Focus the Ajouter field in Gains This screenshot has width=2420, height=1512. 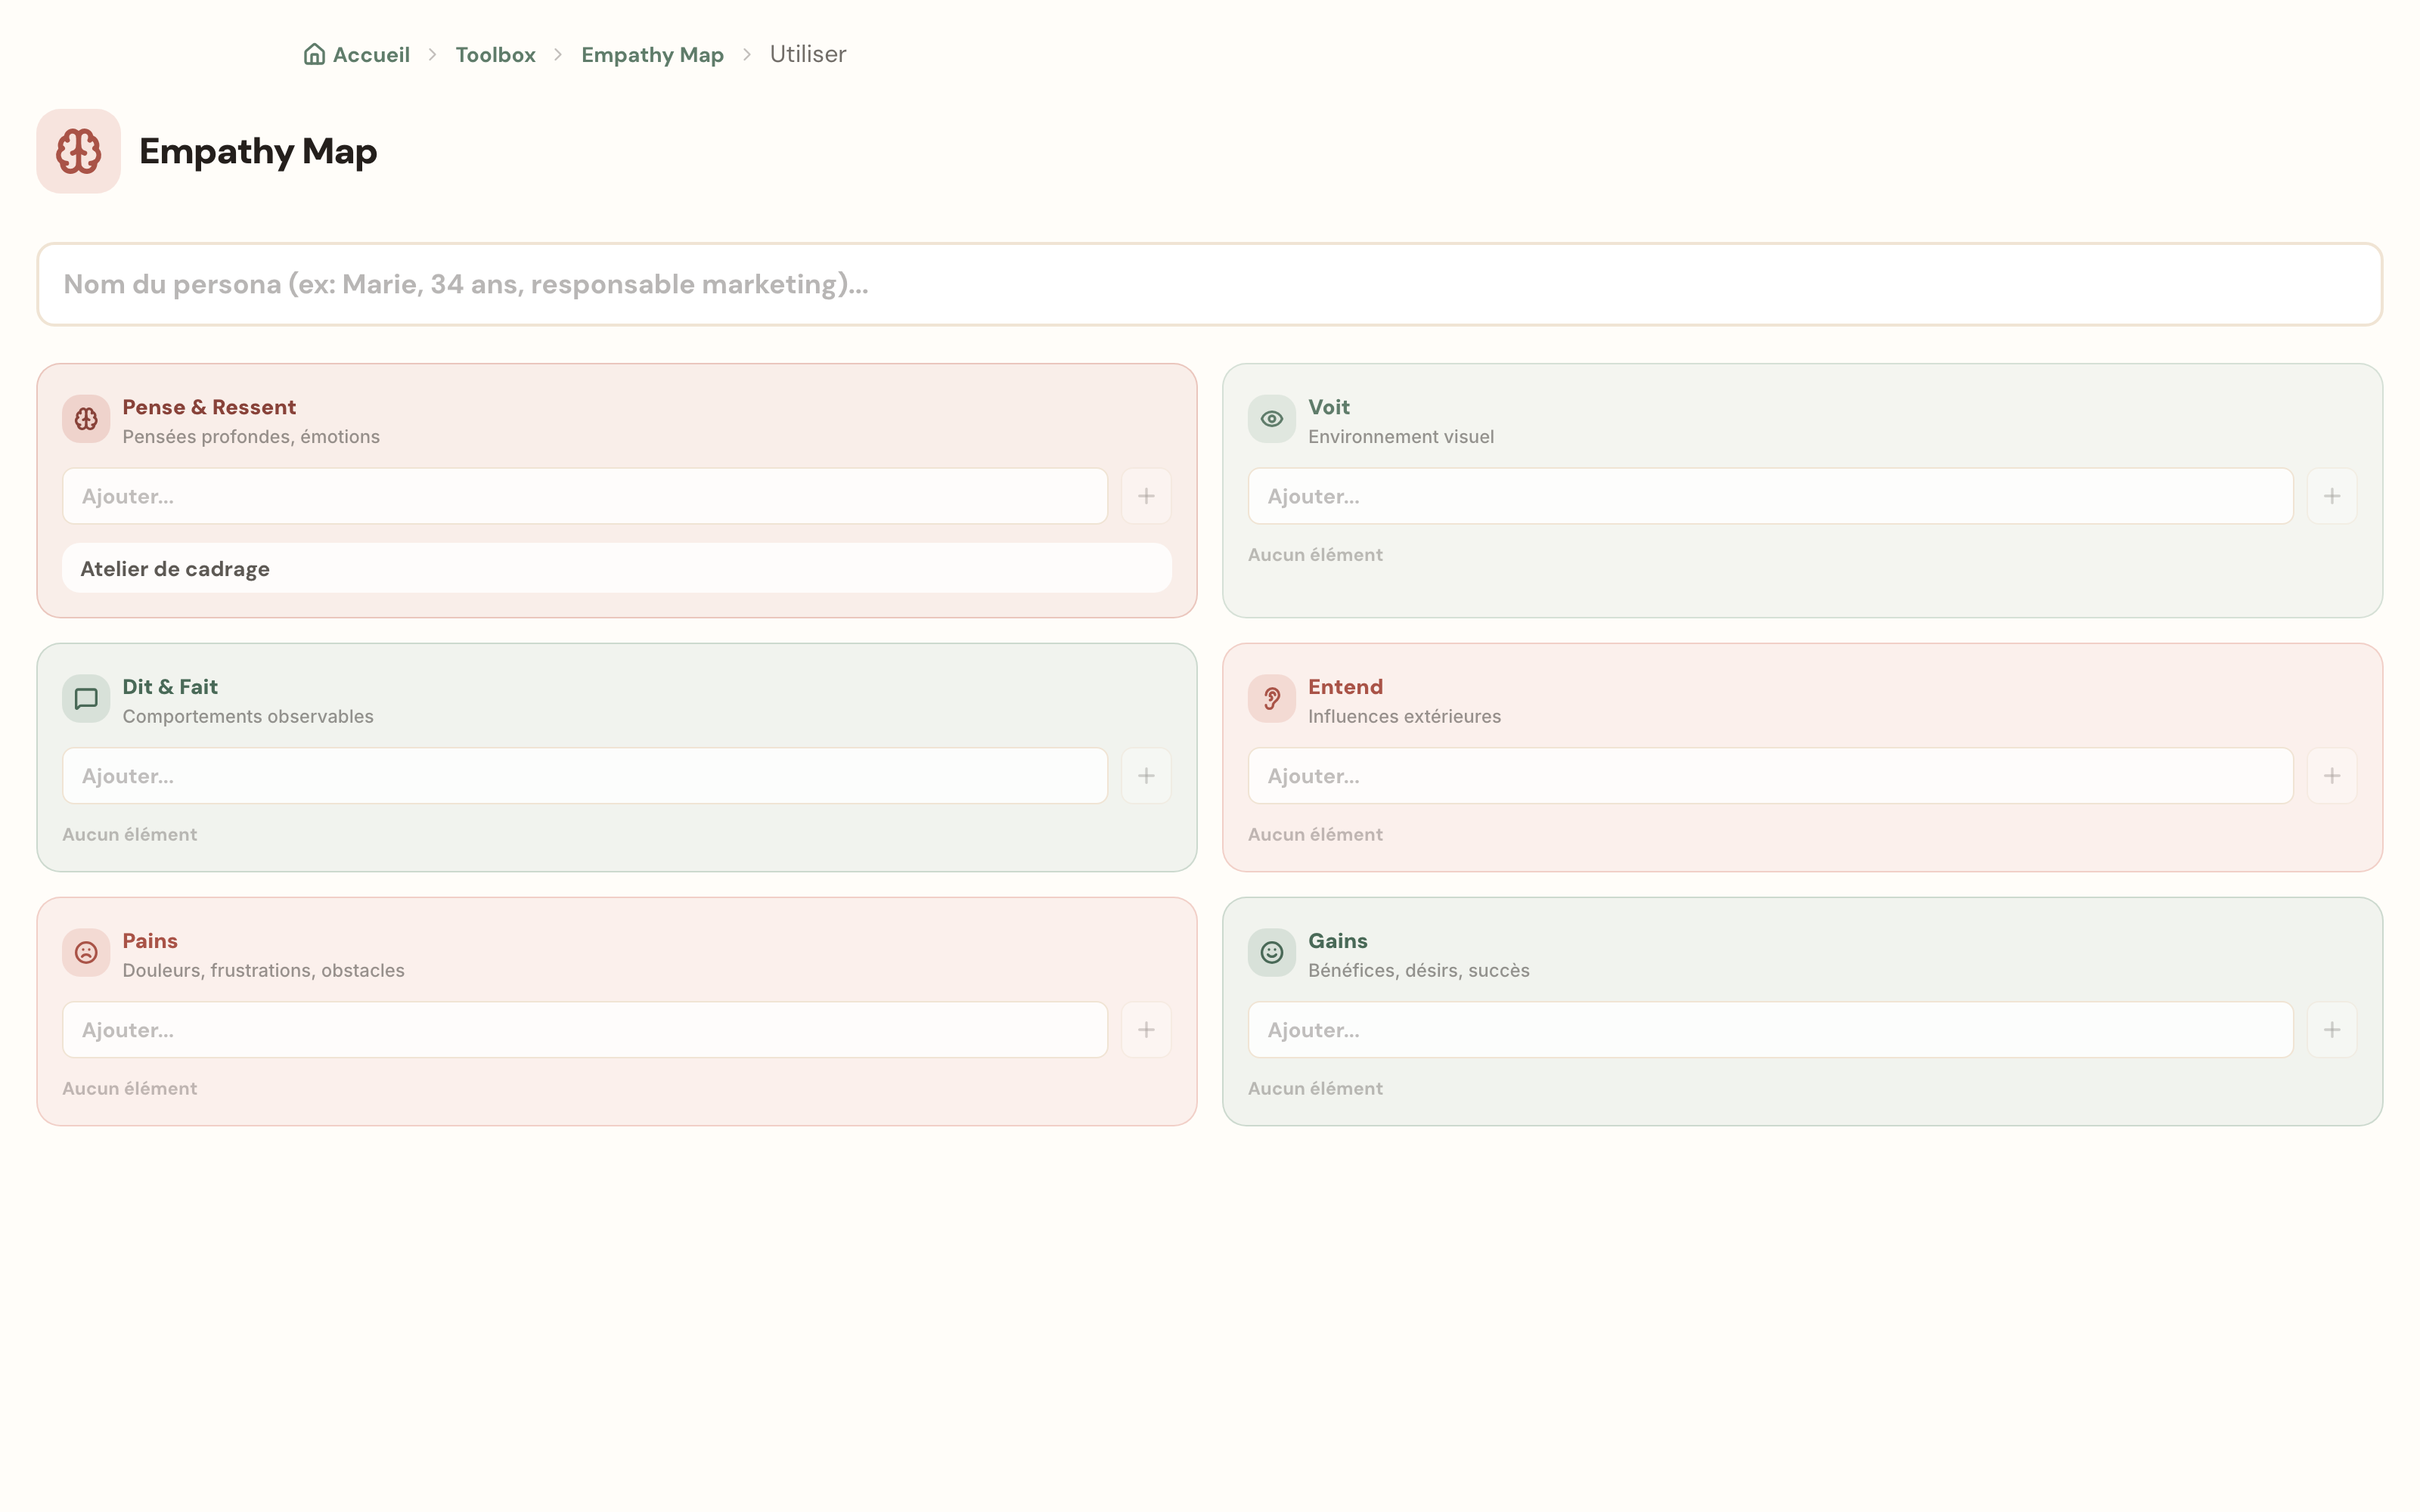[1771, 1030]
